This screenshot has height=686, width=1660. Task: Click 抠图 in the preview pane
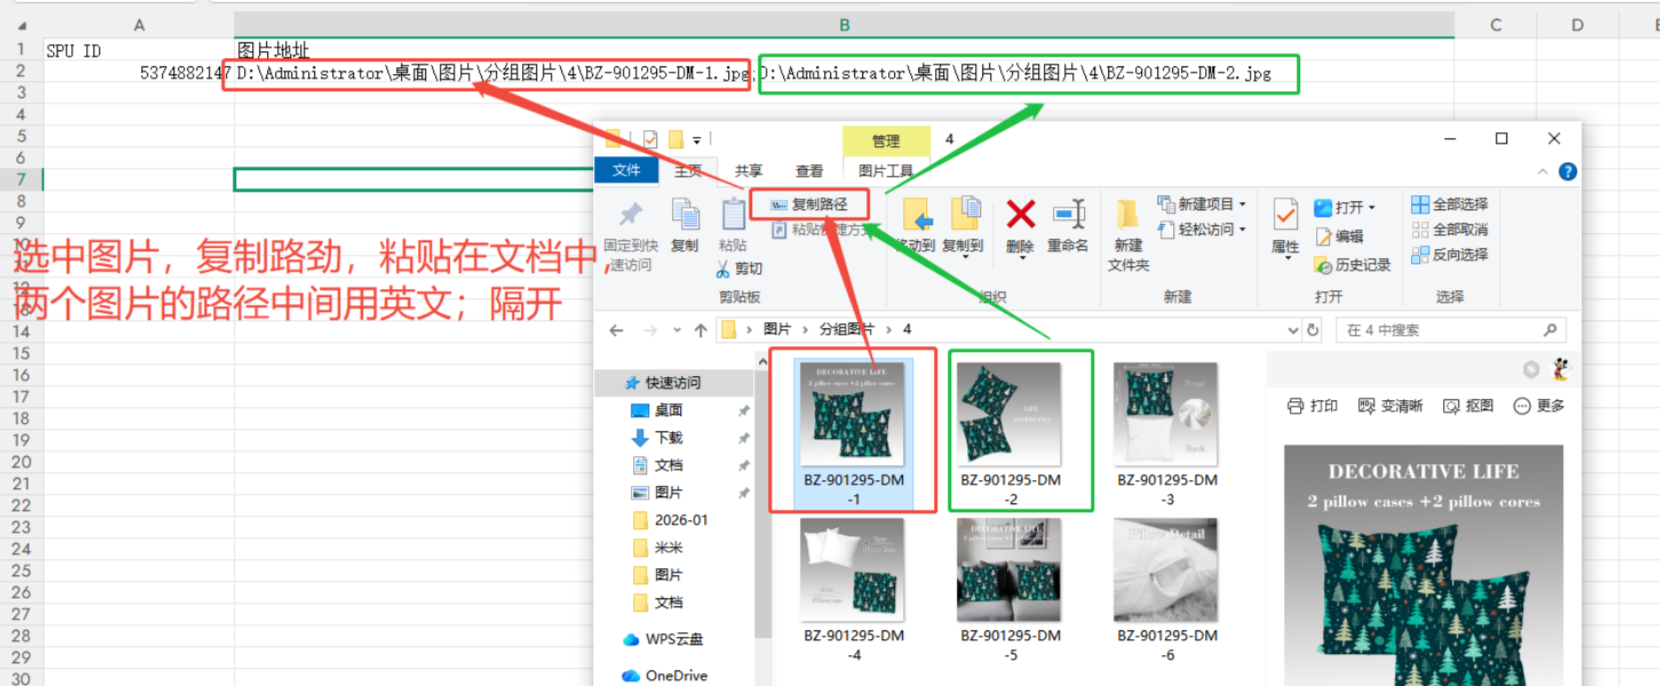point(1468,406)
